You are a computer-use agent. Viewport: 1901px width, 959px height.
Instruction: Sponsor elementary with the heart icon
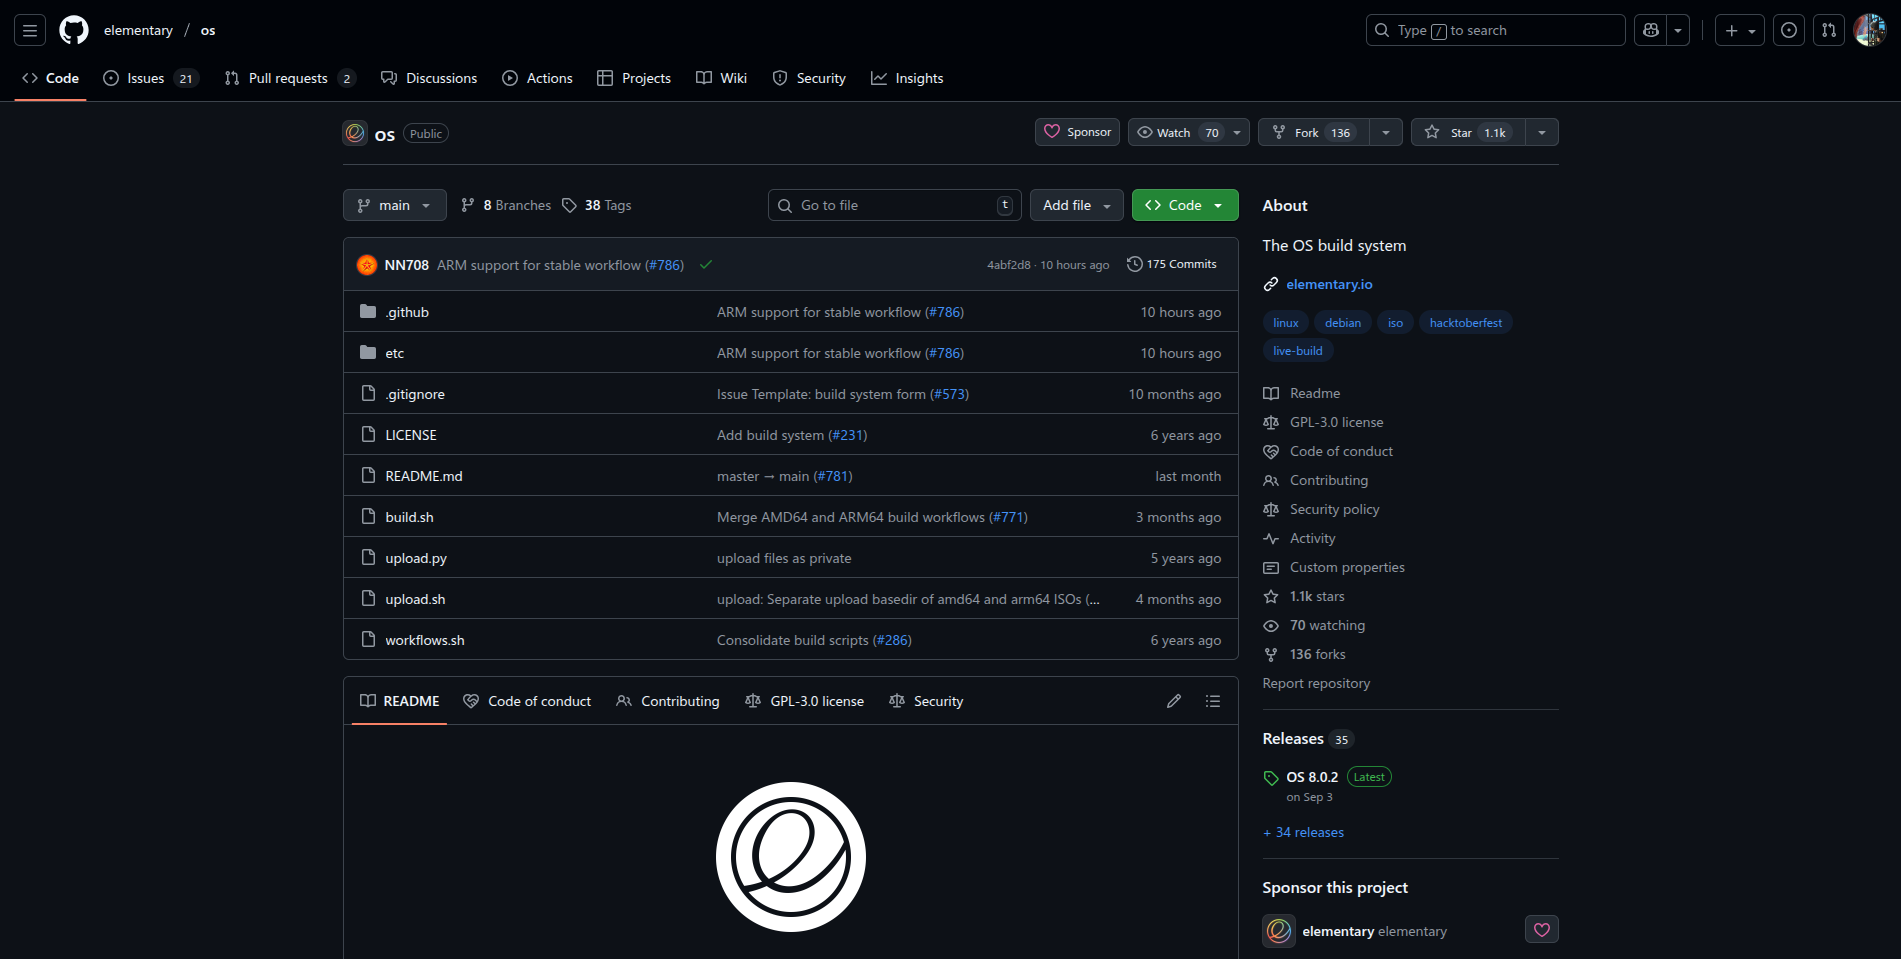tap(1541, 929)
